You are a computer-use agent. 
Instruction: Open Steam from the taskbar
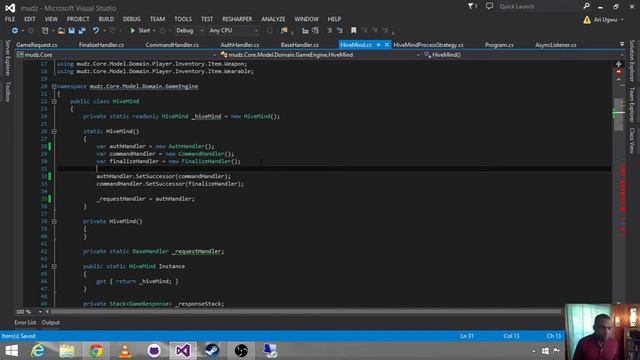coord(212,351)
